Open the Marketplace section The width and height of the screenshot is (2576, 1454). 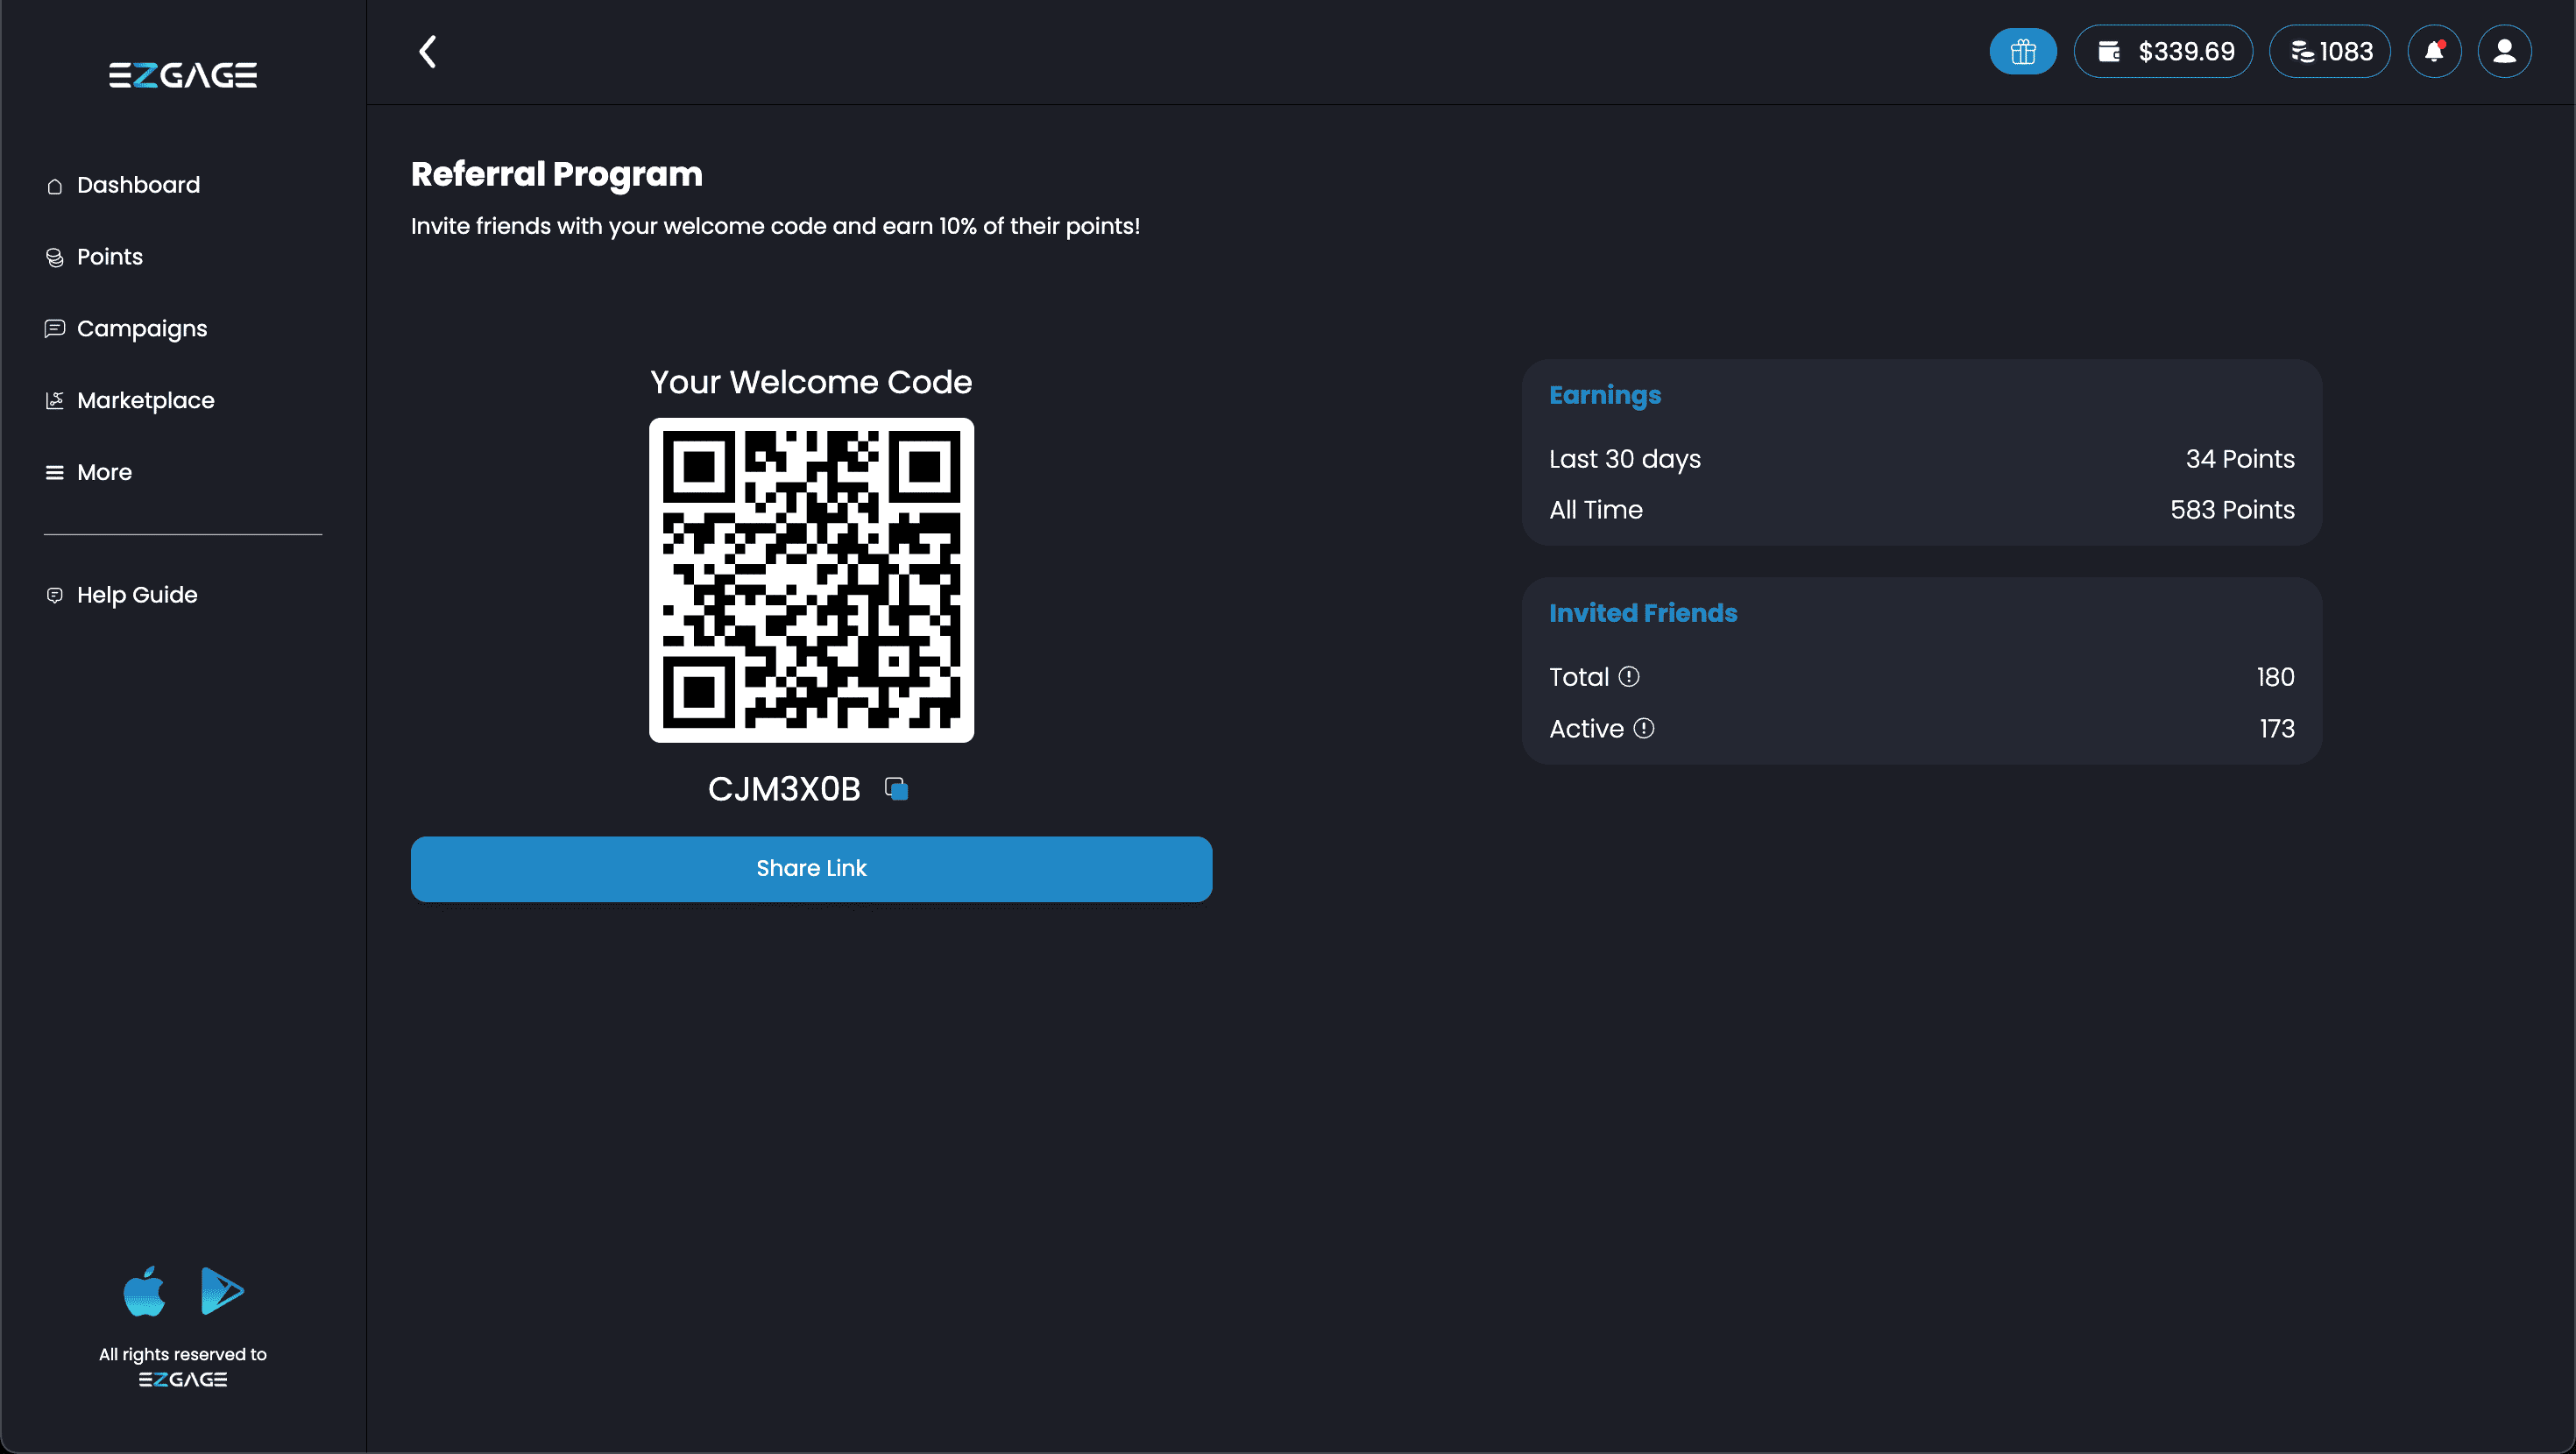click(x=146, y=400)
